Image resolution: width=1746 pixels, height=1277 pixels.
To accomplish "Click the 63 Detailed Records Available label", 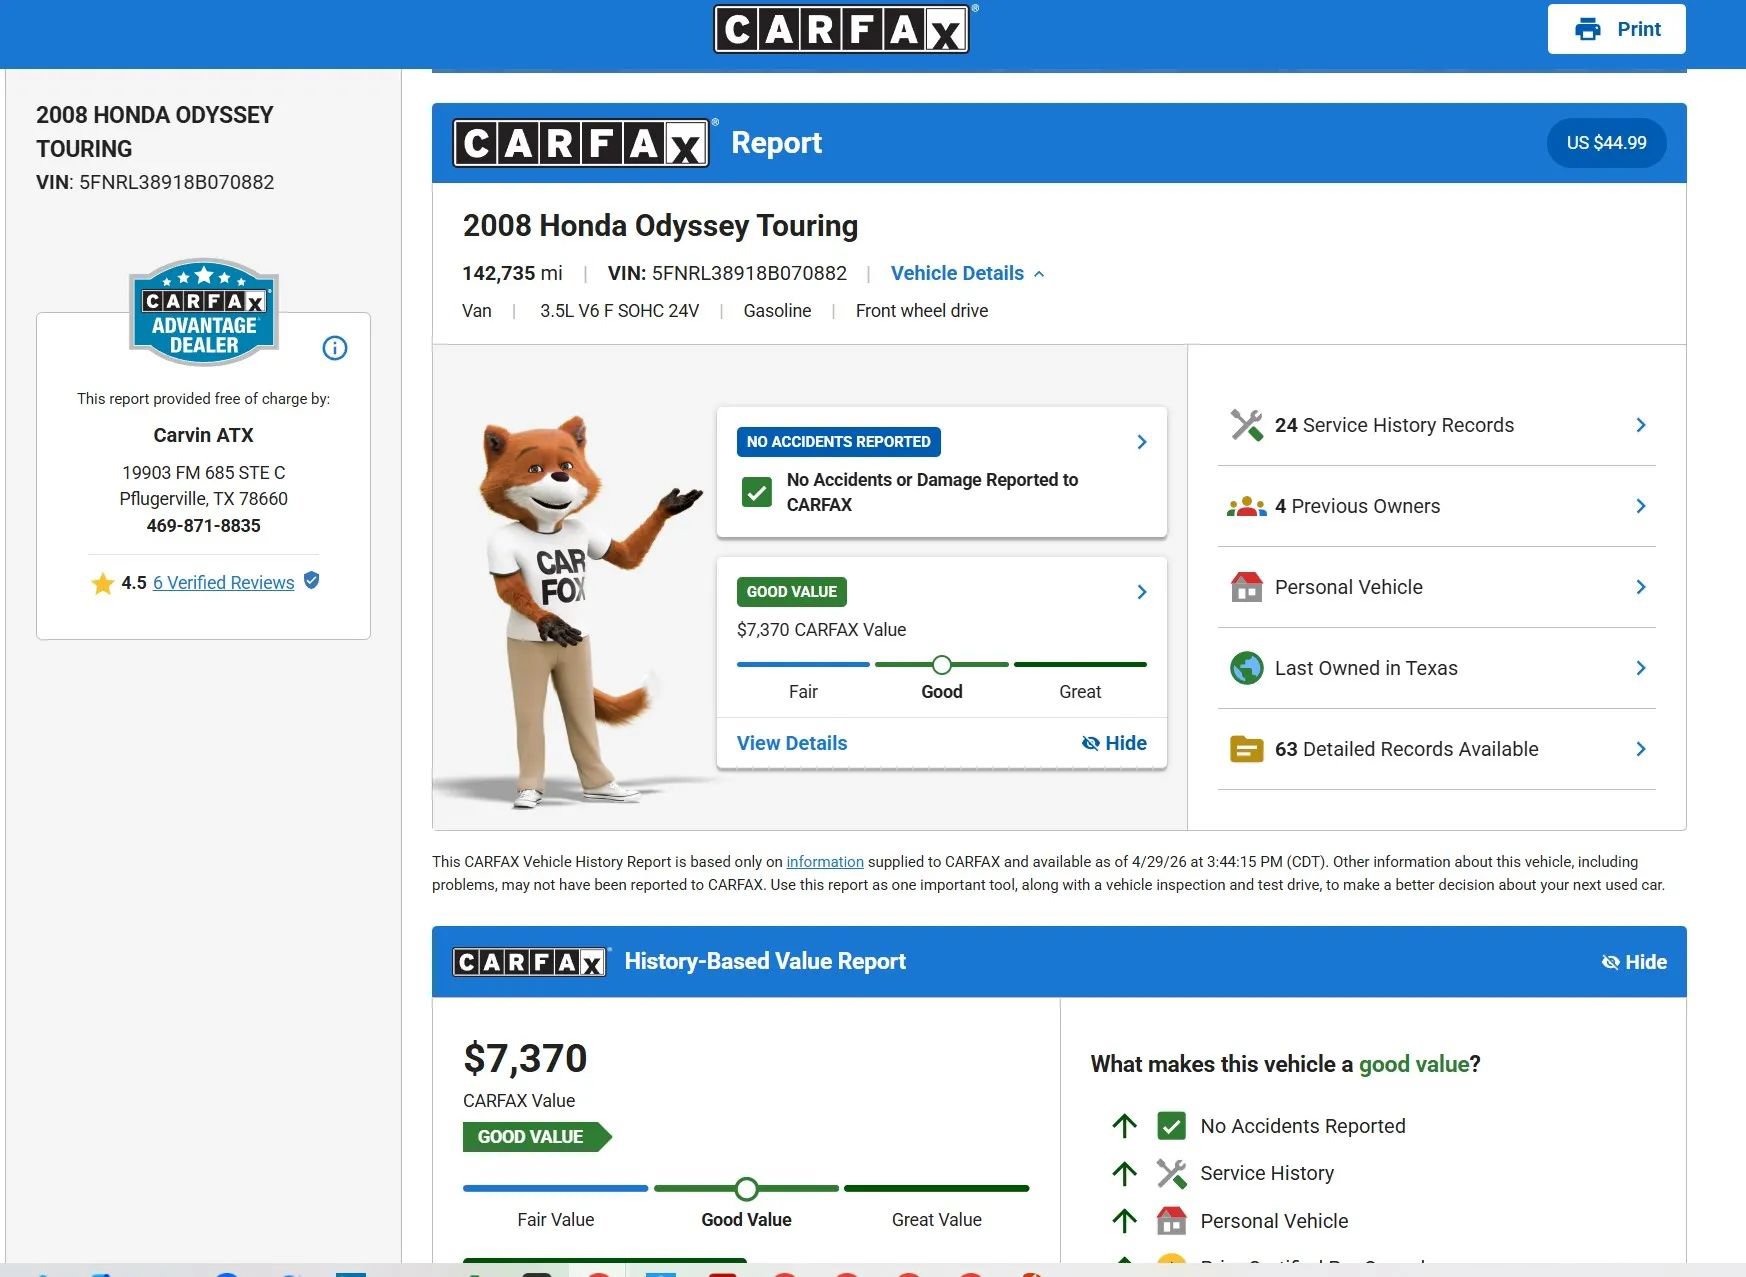I will 1406,749.
